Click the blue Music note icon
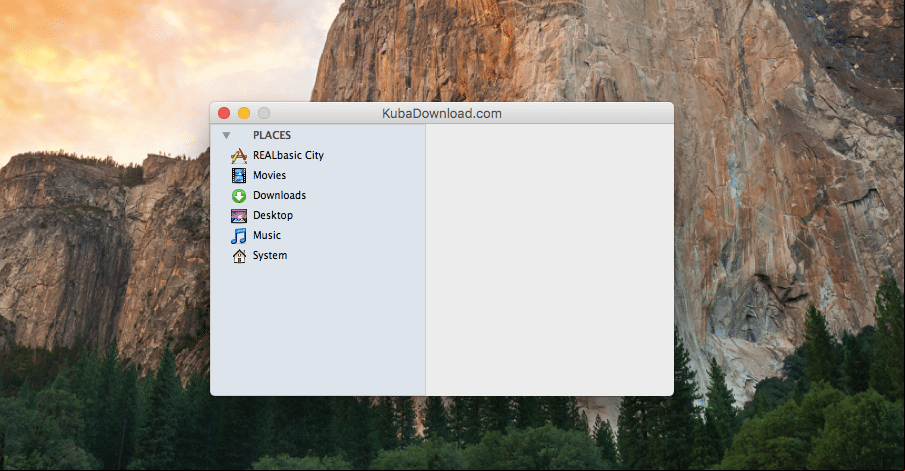Screen dimensions: 905x471 [238, 236]
